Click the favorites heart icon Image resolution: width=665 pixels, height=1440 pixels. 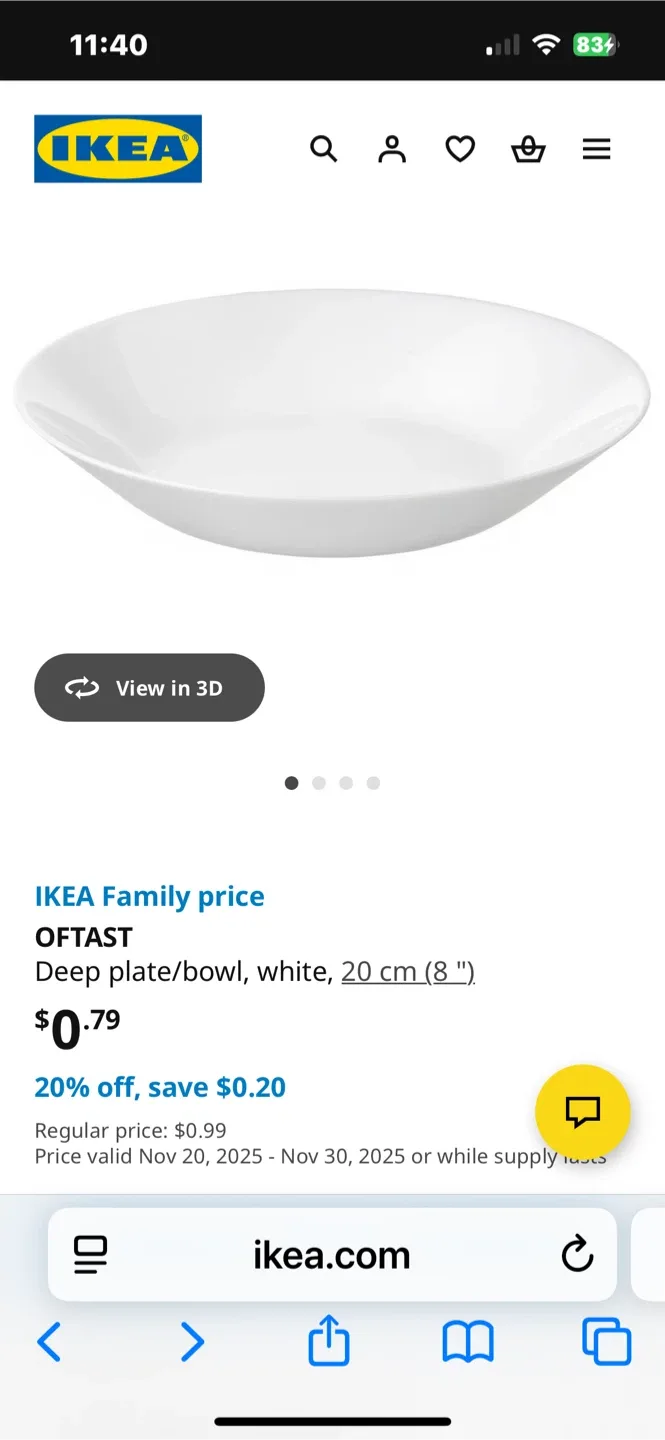[x=460, y=148]
